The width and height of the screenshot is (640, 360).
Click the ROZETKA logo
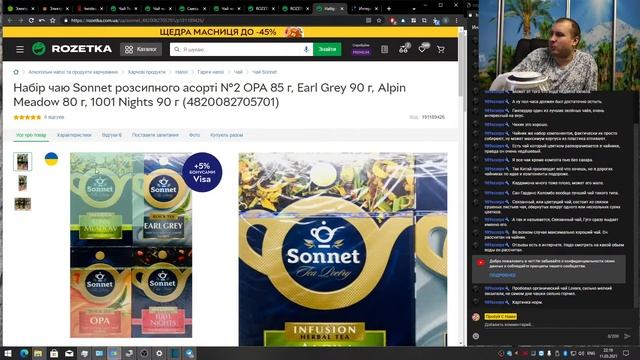tap(72, 49)
